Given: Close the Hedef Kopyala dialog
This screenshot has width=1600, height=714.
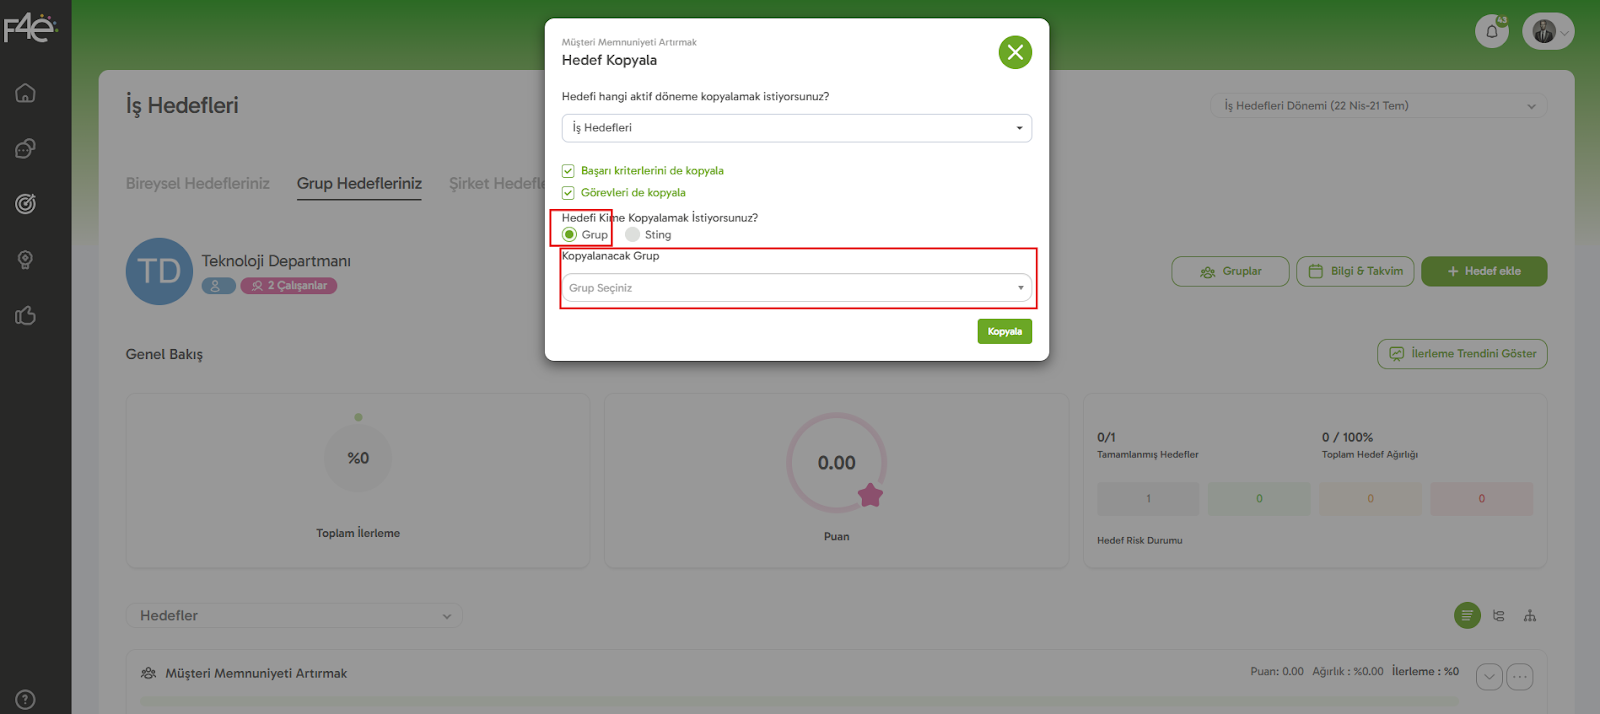Looking at the screenshot, I should [x=1015, y=52].
